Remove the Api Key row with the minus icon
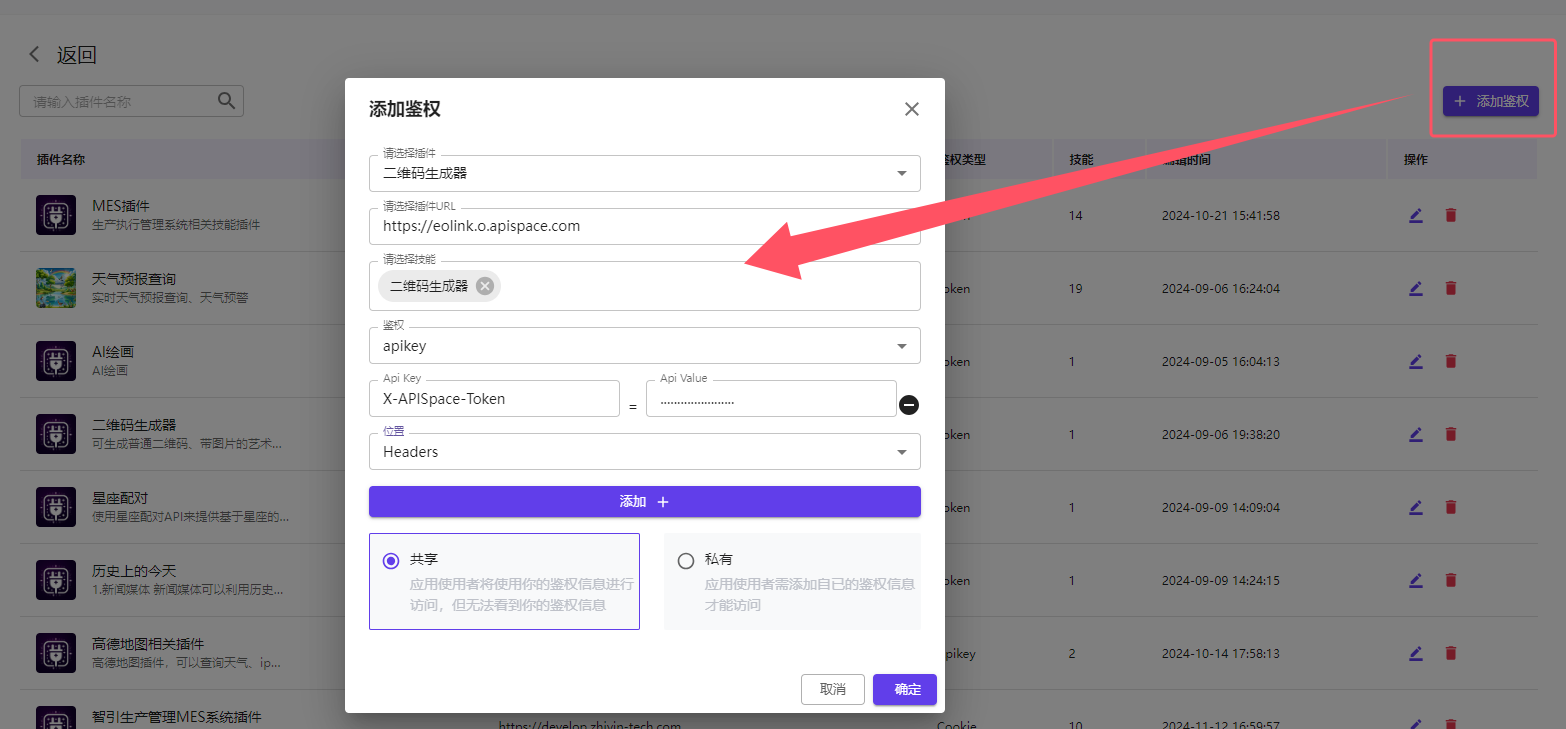The image size is (1566, 729). click(x=909, y=405)
